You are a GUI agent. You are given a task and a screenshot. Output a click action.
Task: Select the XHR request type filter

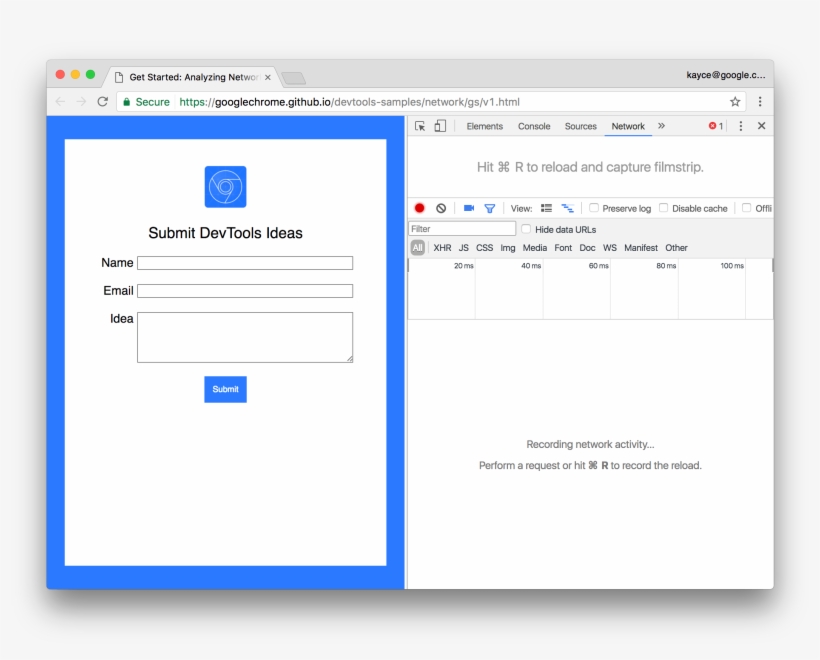coord(442,247)
